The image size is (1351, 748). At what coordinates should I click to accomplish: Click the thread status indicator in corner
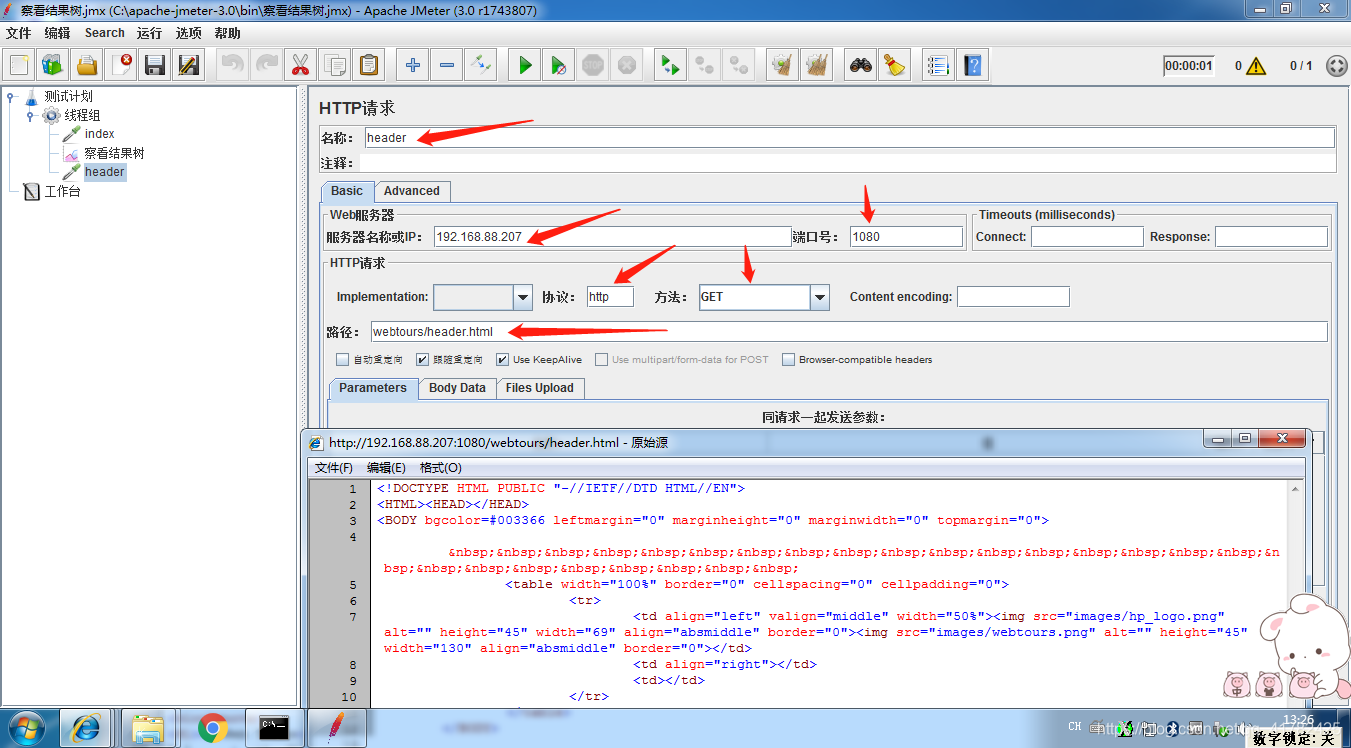coord(1336,66)
